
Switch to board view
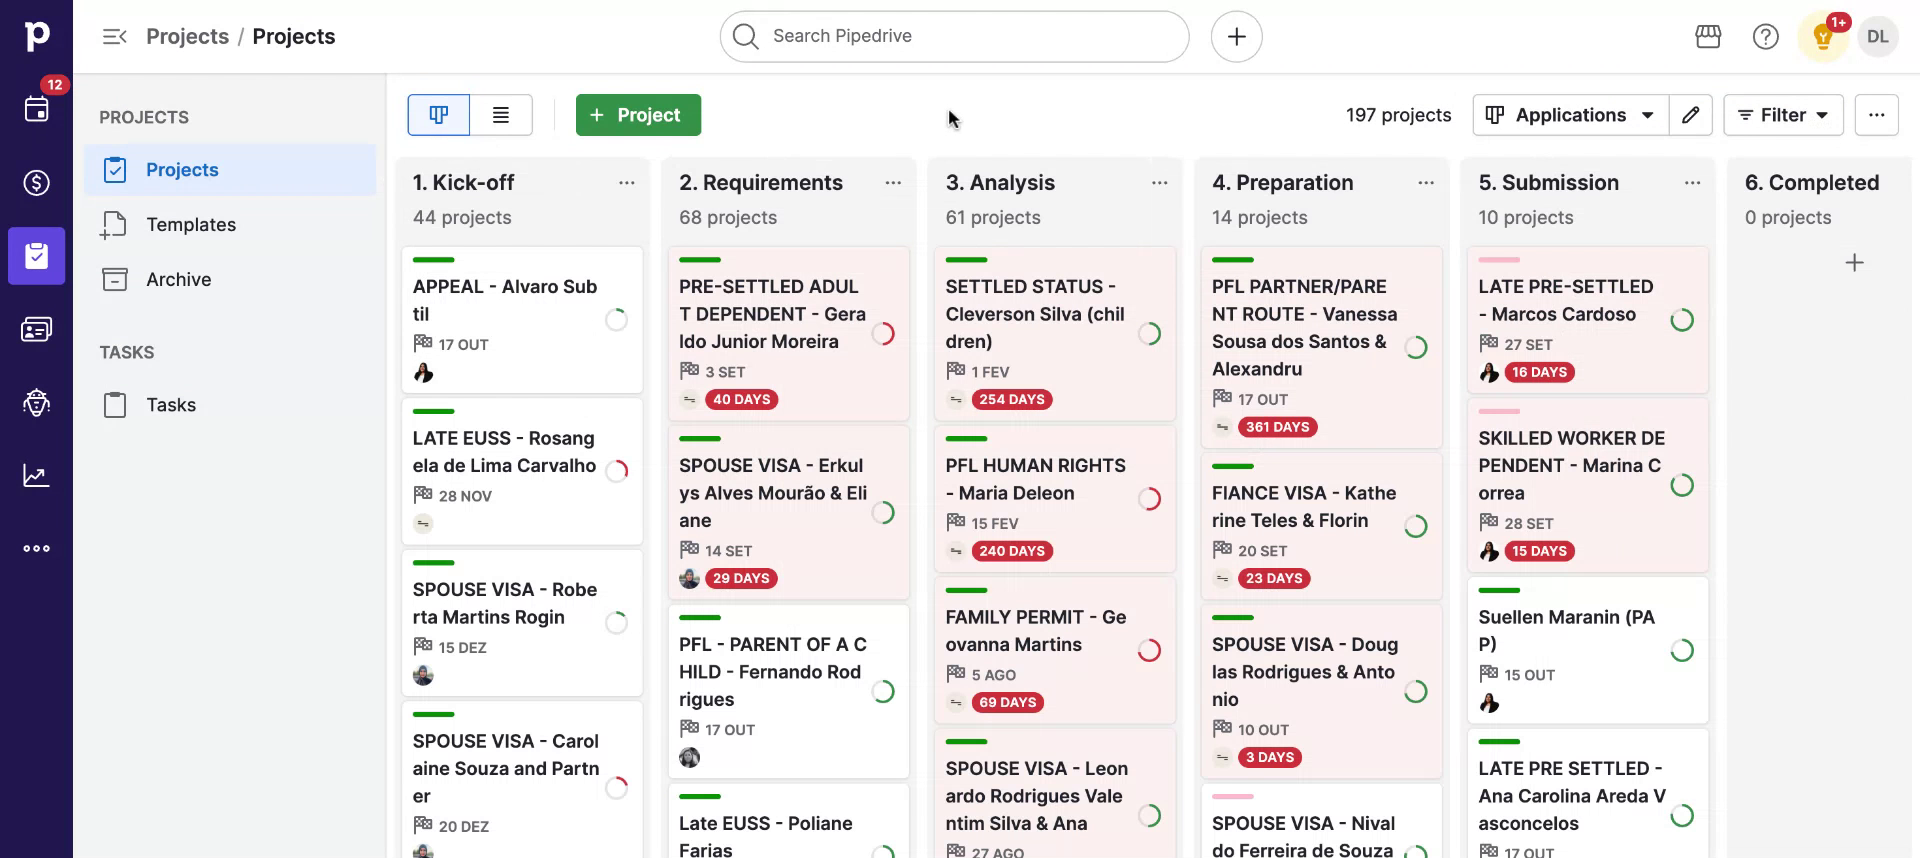(438, 115)
